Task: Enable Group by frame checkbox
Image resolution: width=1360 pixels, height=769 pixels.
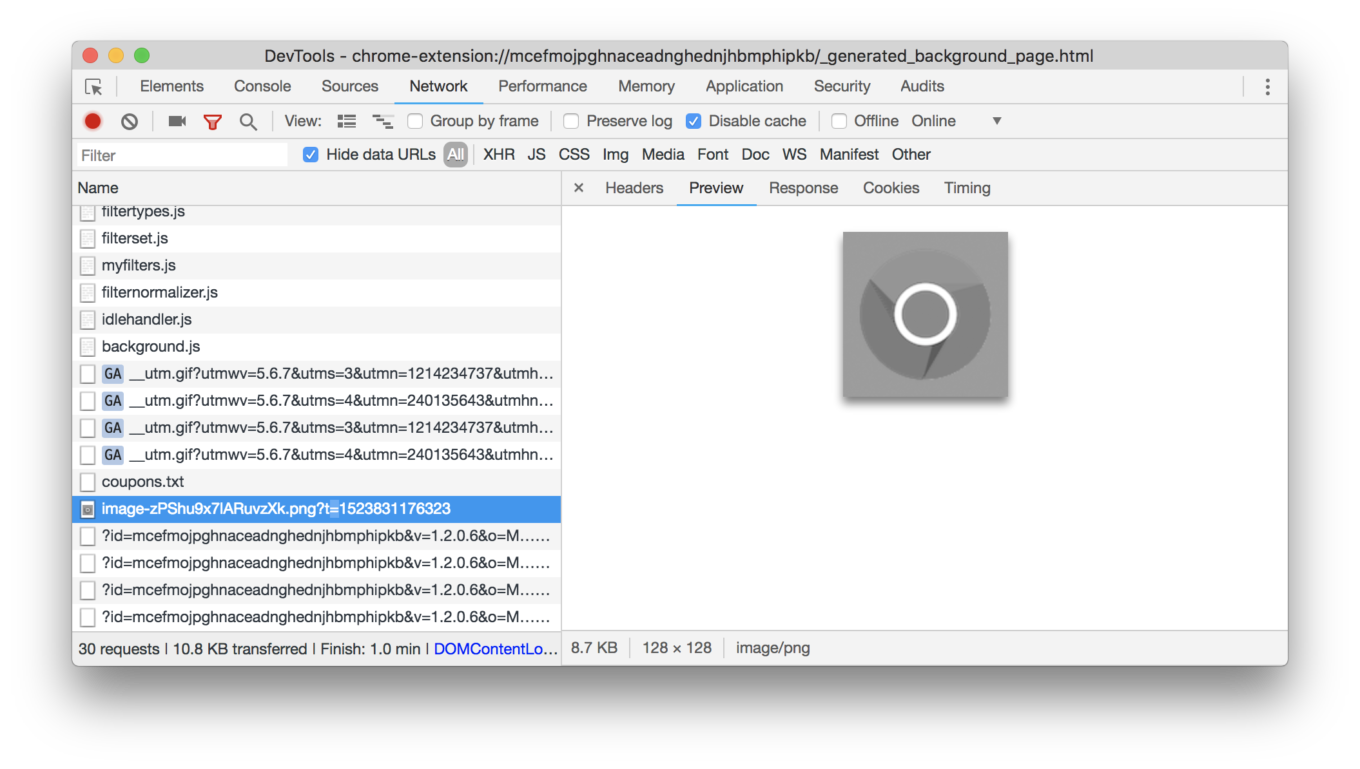Action: (x=415, y=121)
